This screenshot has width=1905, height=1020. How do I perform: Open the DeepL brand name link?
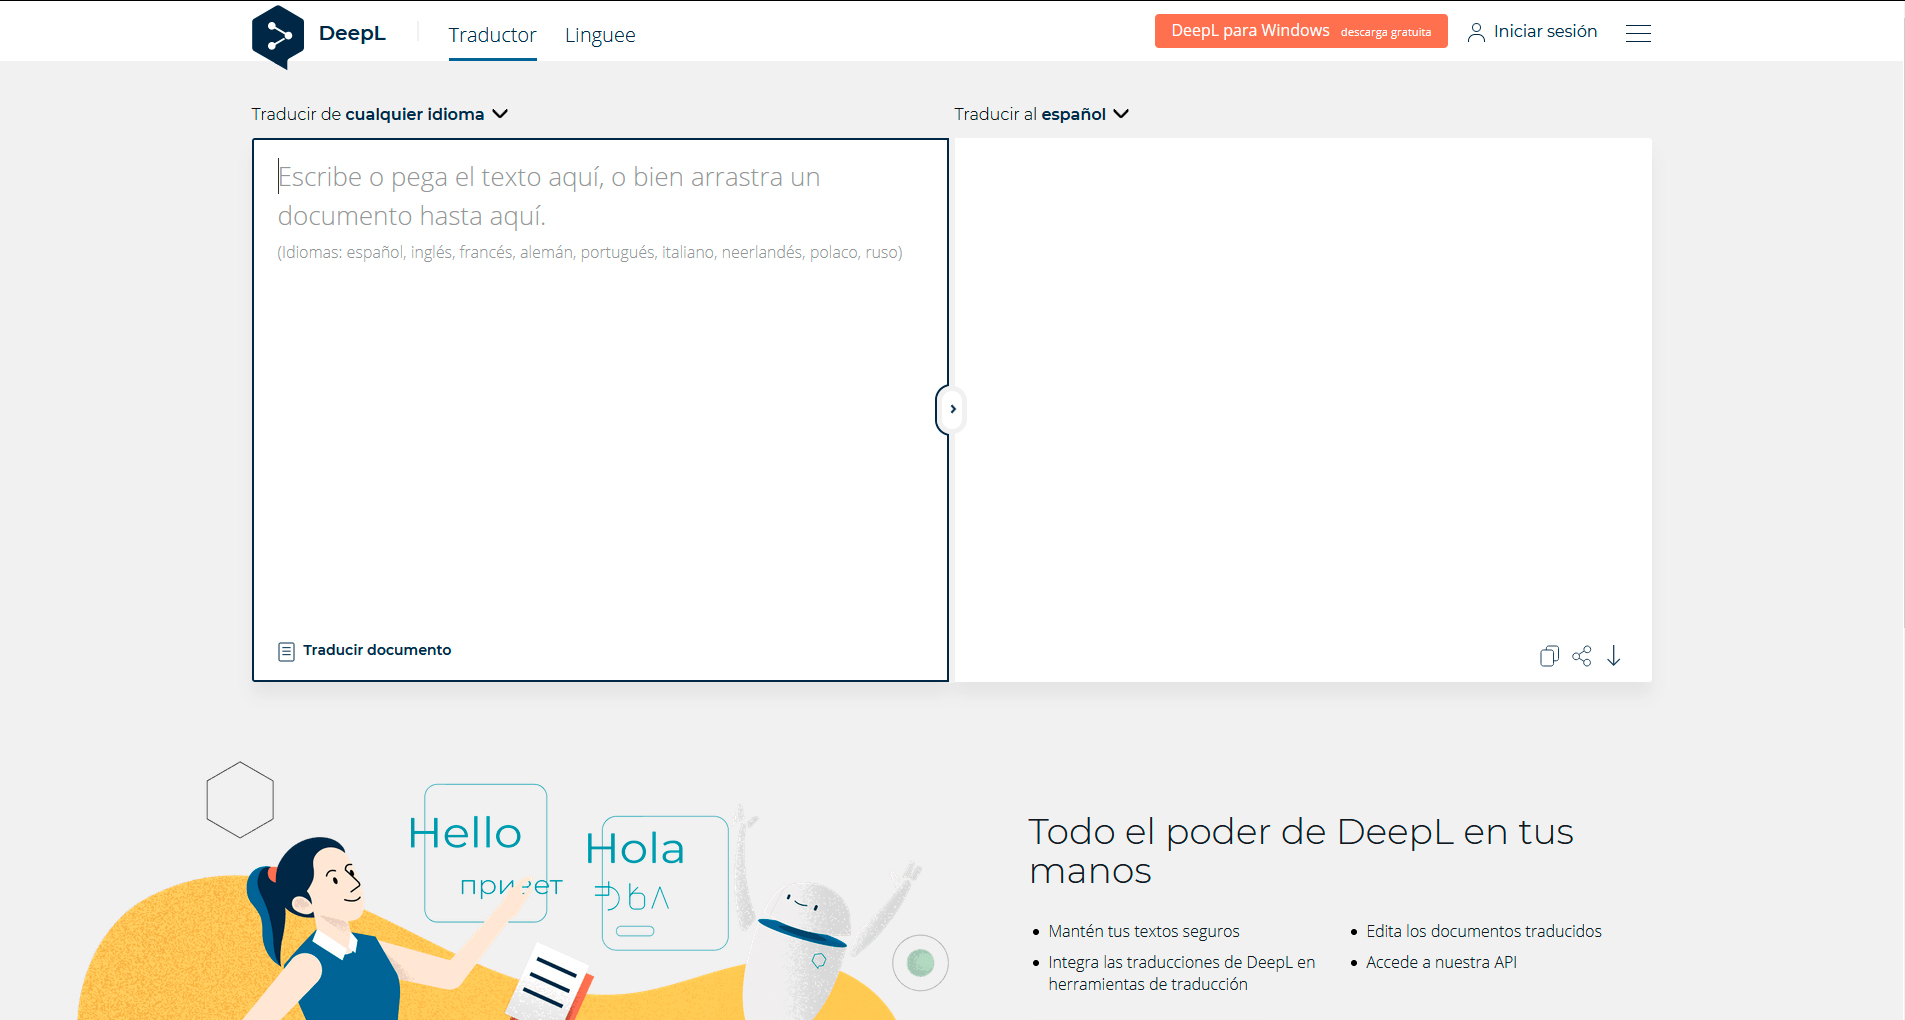click(x=352, y=33)
